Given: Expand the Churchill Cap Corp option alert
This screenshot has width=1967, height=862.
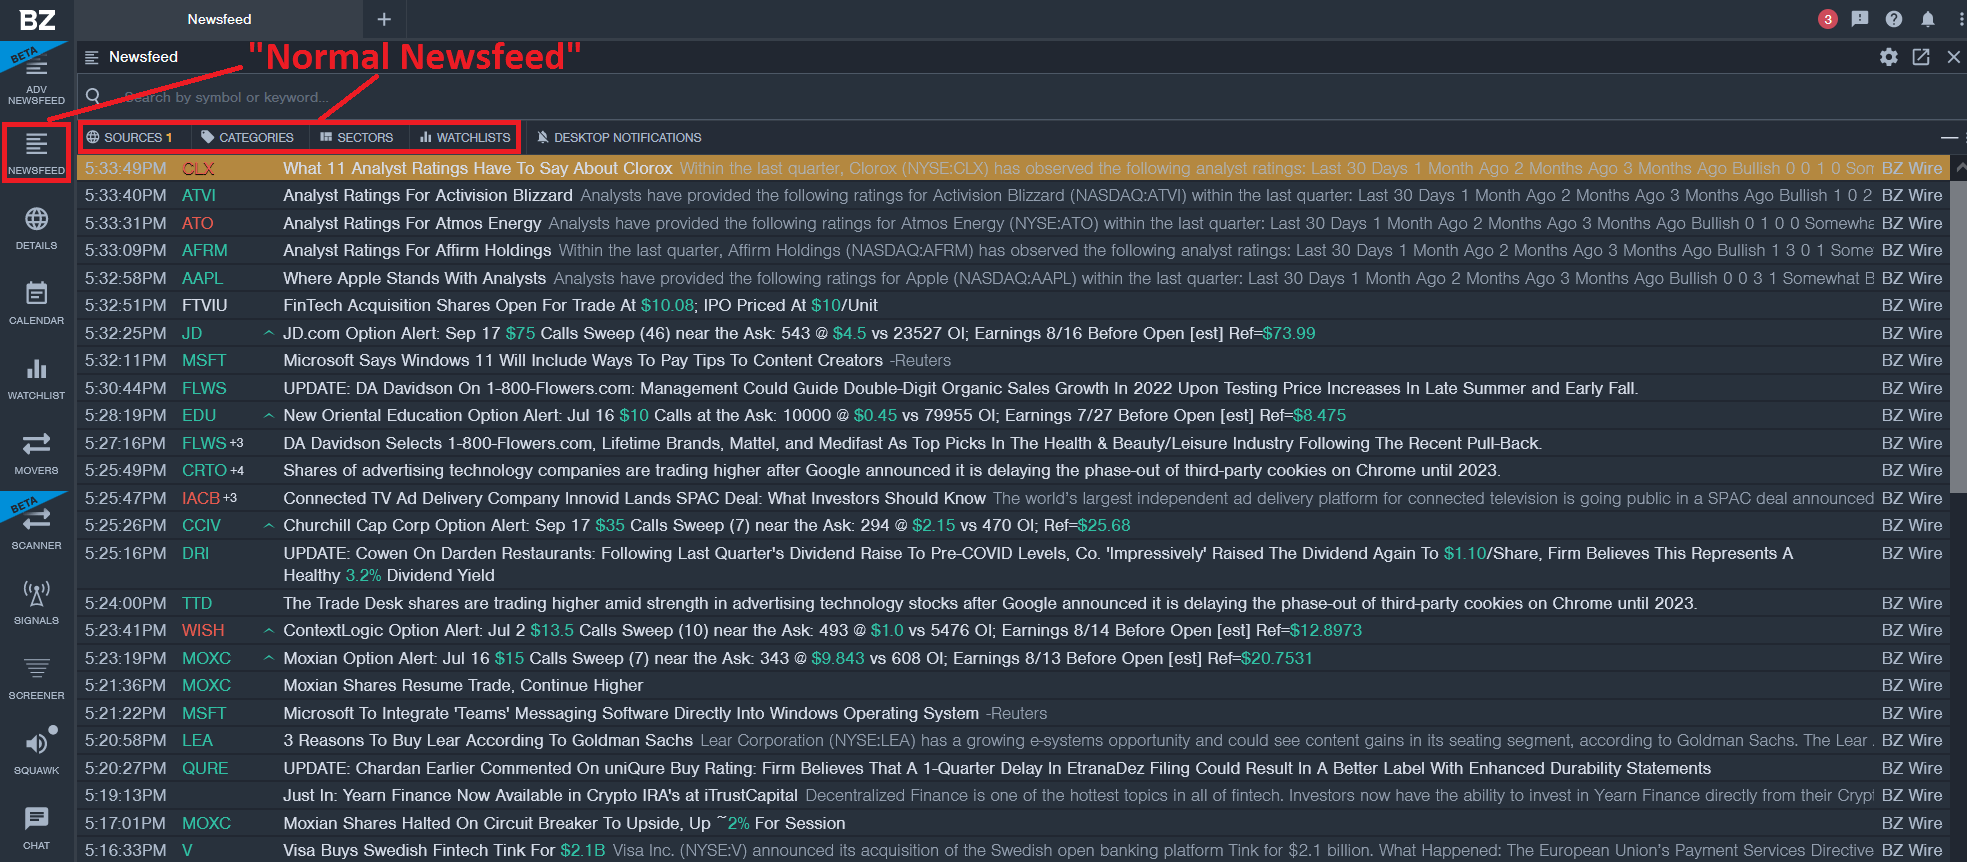Looking at the screenshot, I should 268,525.
